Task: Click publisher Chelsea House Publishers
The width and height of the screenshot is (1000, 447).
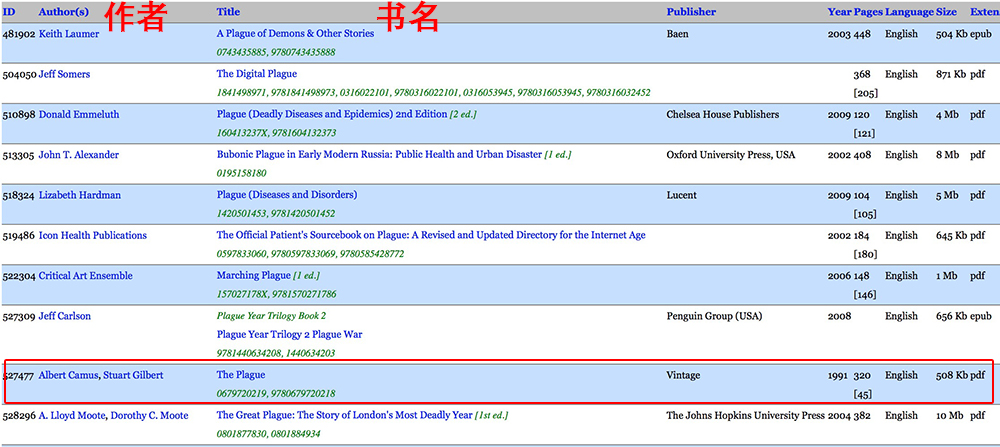Action: click(x=723, y=114)
